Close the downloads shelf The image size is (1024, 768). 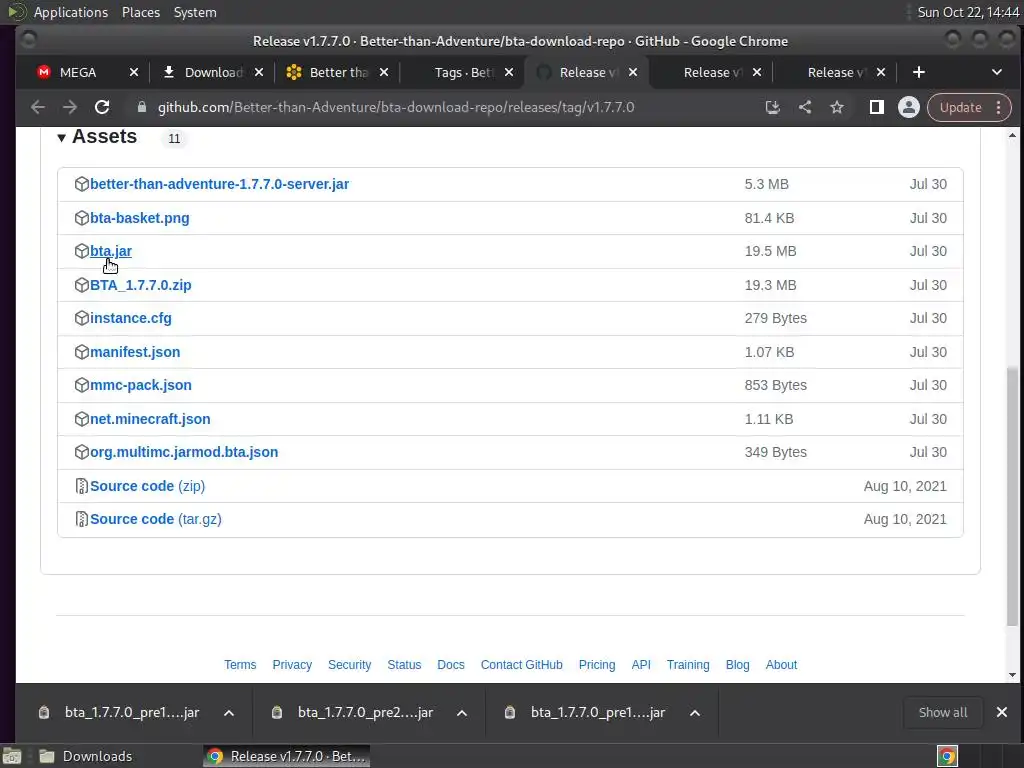coord(1002,712)
